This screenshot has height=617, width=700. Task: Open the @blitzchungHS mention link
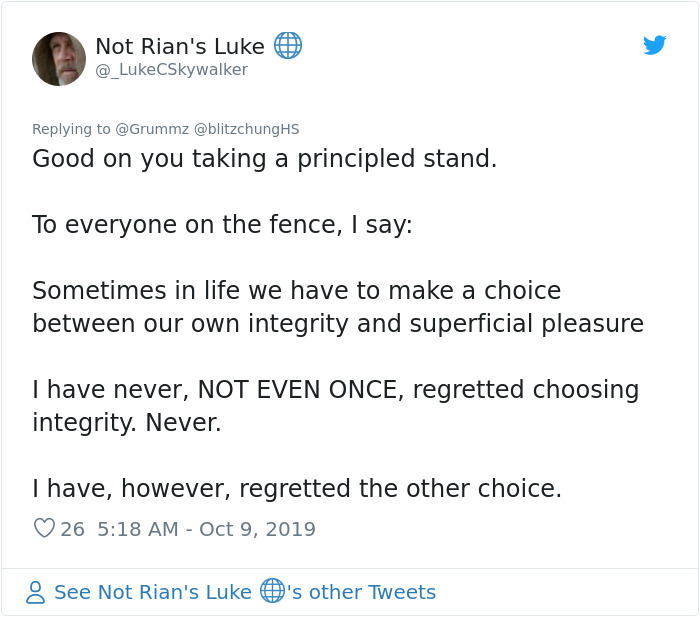click(246, 128)
